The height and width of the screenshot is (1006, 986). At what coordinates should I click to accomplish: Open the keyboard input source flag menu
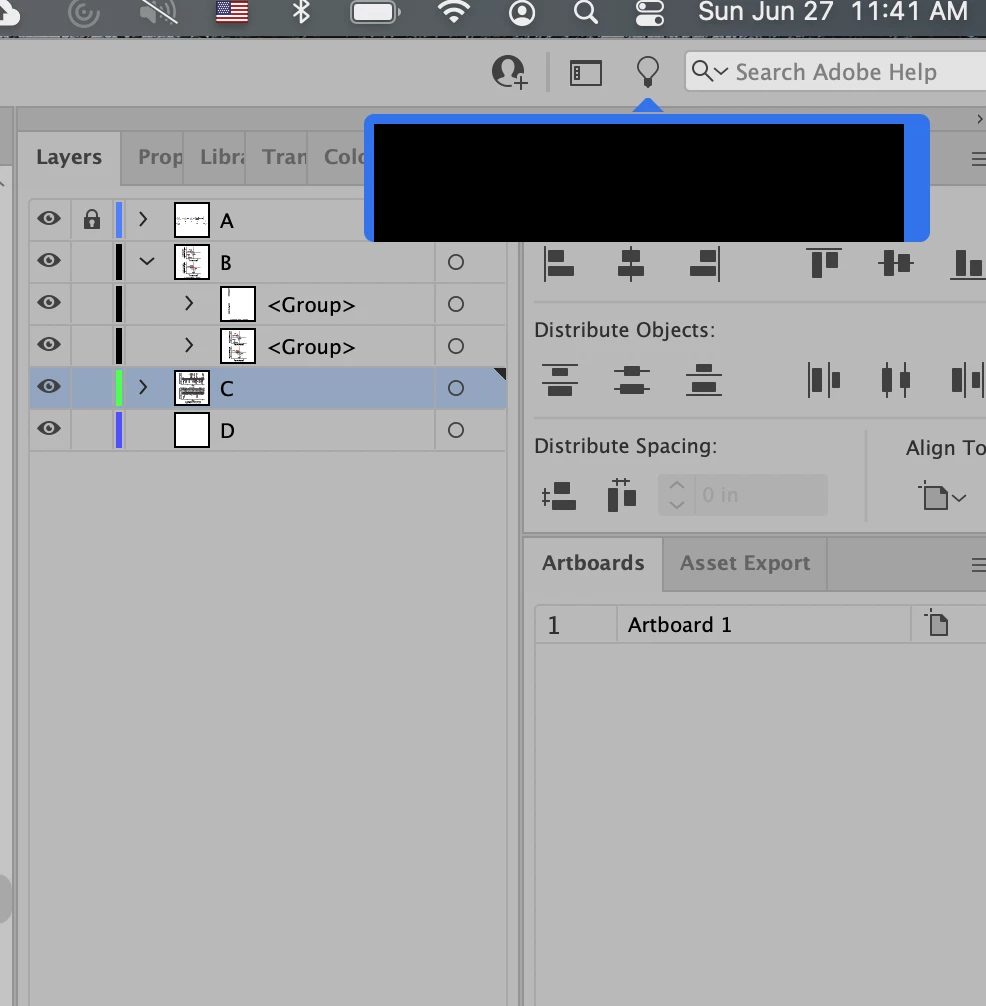pyautogui.click(x=232, y=12)
